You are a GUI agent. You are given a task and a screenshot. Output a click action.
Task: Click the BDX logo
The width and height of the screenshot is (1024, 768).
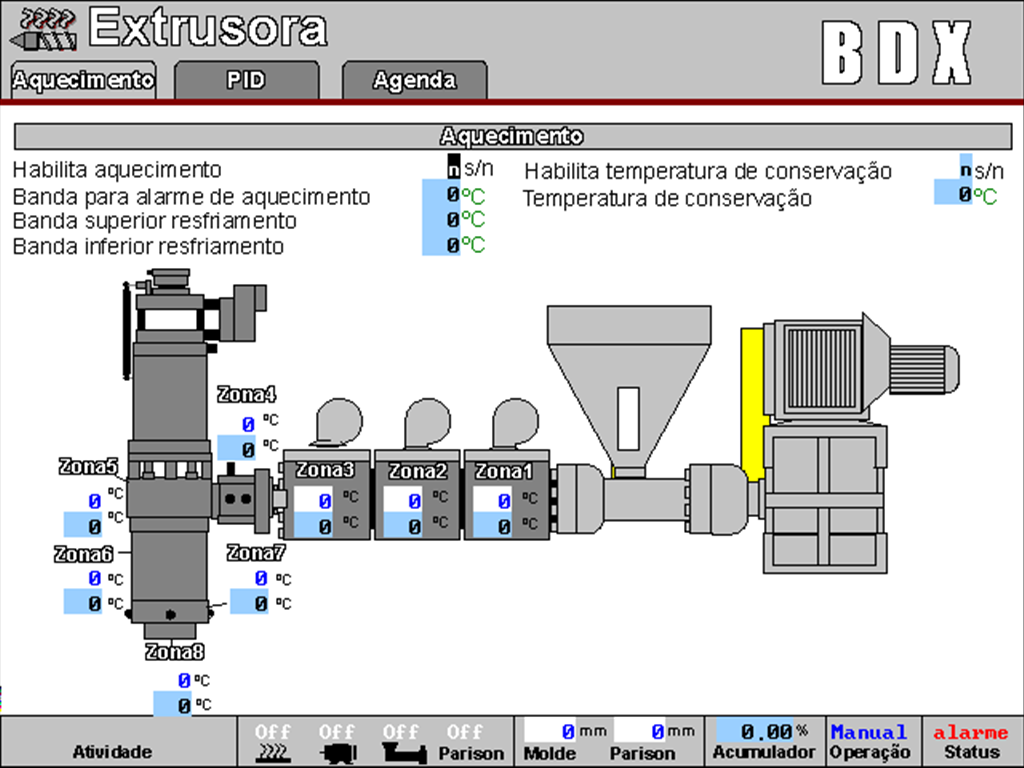pyautogui.click(x=897, y=52)
